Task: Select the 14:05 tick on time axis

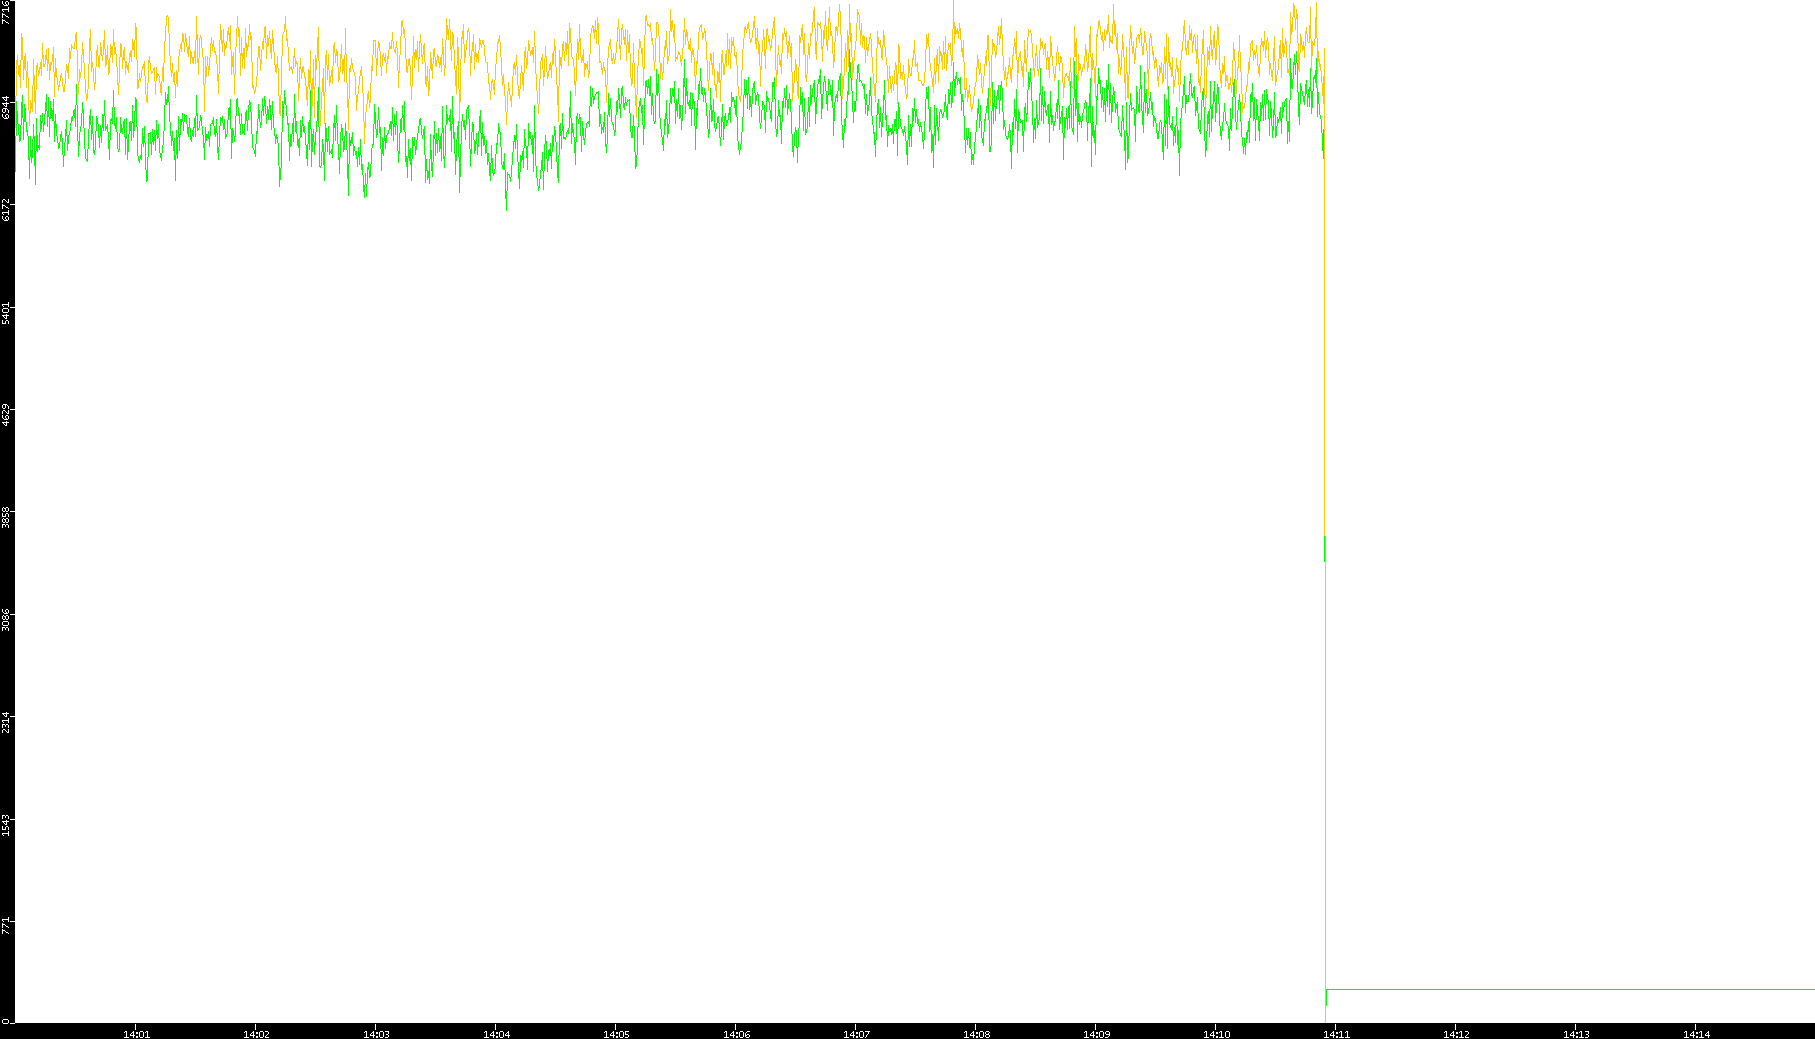Action: click(616, 1034)
